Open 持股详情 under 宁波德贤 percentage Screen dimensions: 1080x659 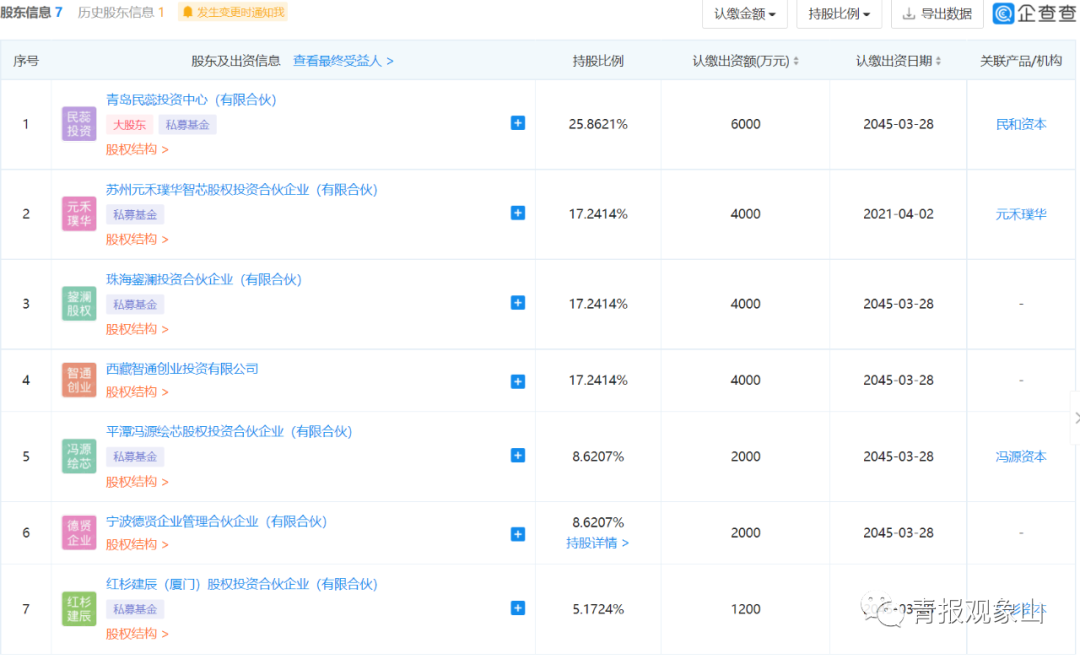(597, 543)
